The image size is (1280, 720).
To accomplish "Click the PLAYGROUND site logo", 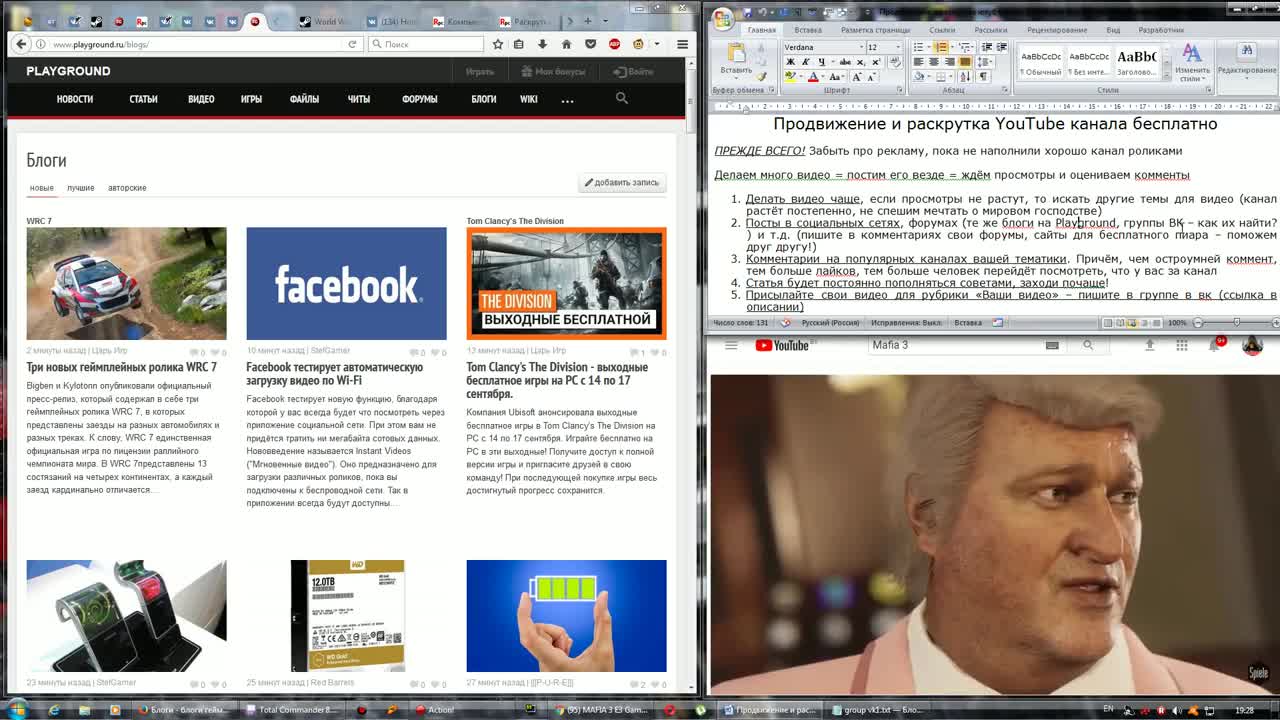I will pyautogui.click(x=68, y=71).
